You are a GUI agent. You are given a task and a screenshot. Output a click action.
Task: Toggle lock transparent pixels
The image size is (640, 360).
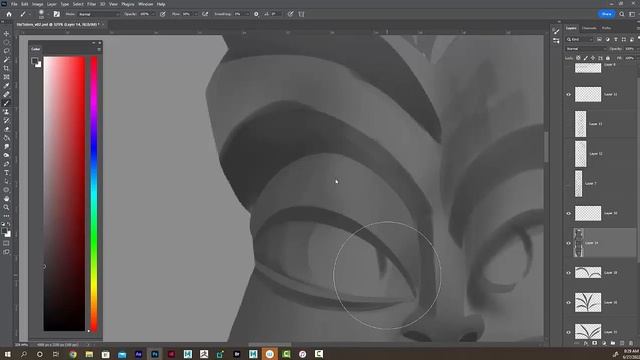pos(578,58)
